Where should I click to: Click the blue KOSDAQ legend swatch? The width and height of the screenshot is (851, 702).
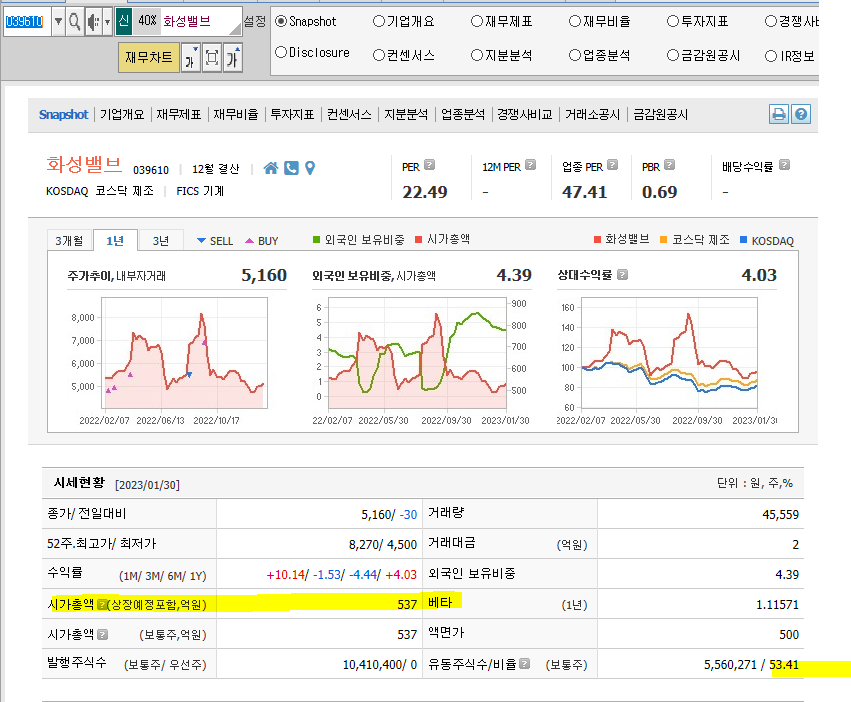[x=744, y=239]
